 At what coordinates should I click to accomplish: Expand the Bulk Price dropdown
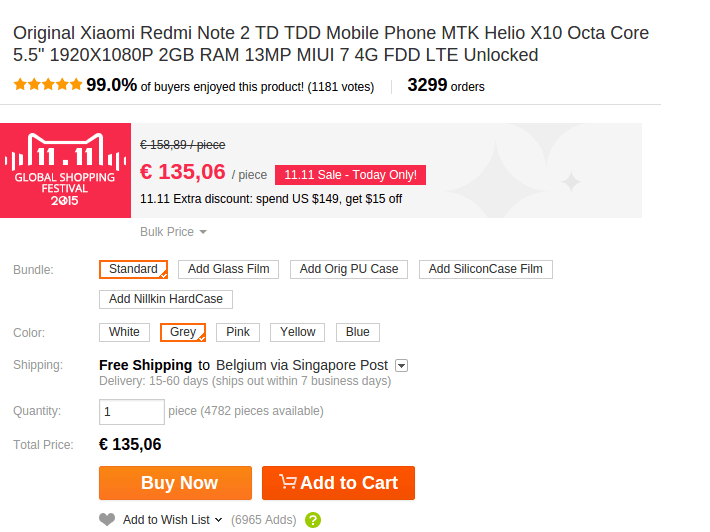[x=173, y=232]
